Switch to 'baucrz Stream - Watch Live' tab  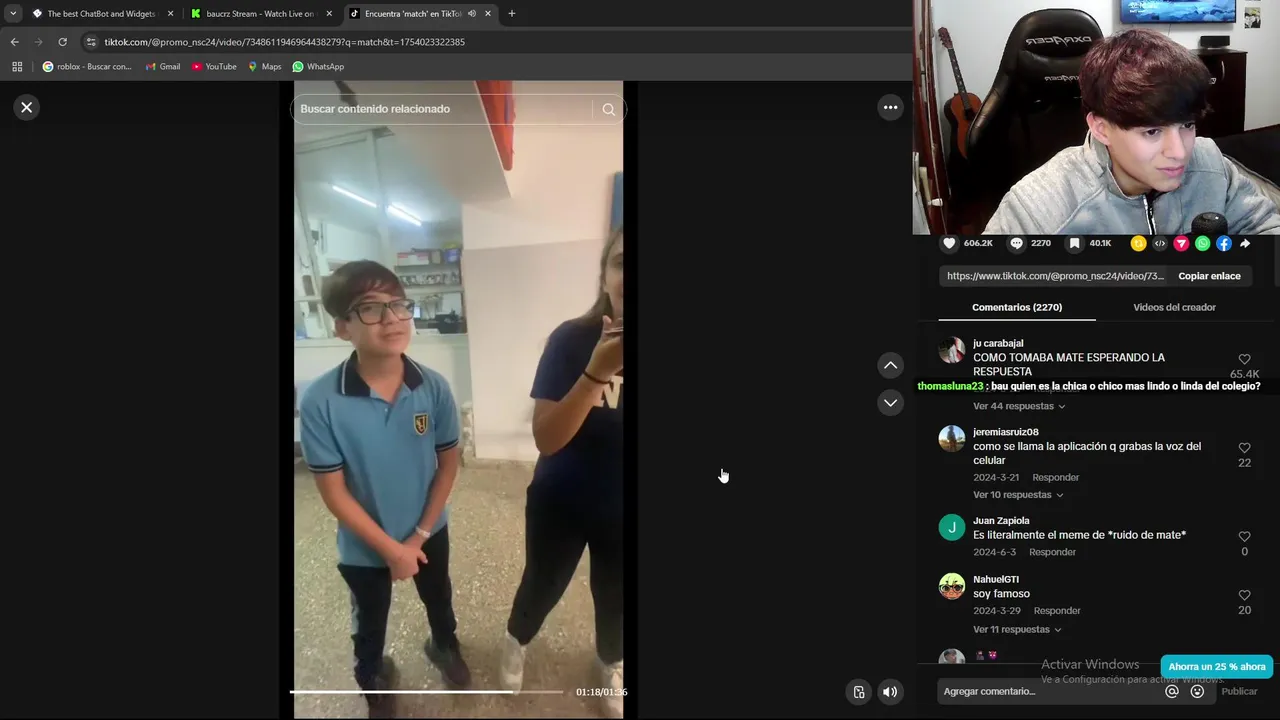coord(260,14)
